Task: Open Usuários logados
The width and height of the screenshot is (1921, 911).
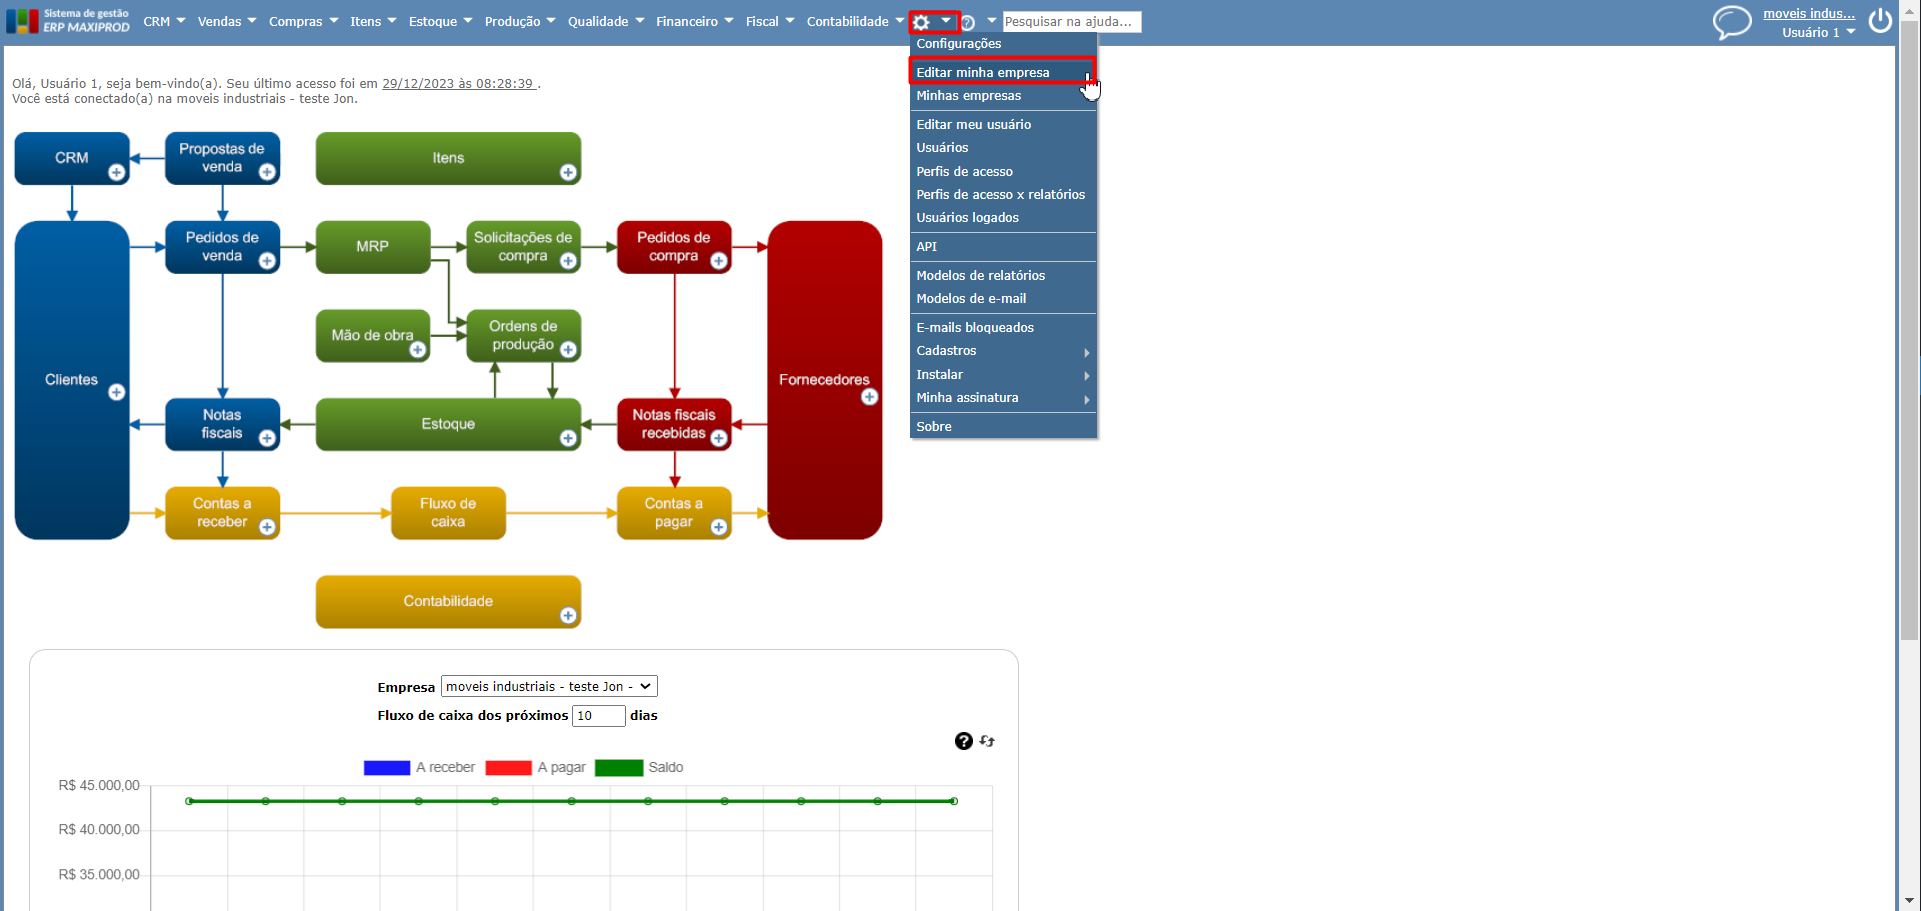Action: [x=1003, y=218]
